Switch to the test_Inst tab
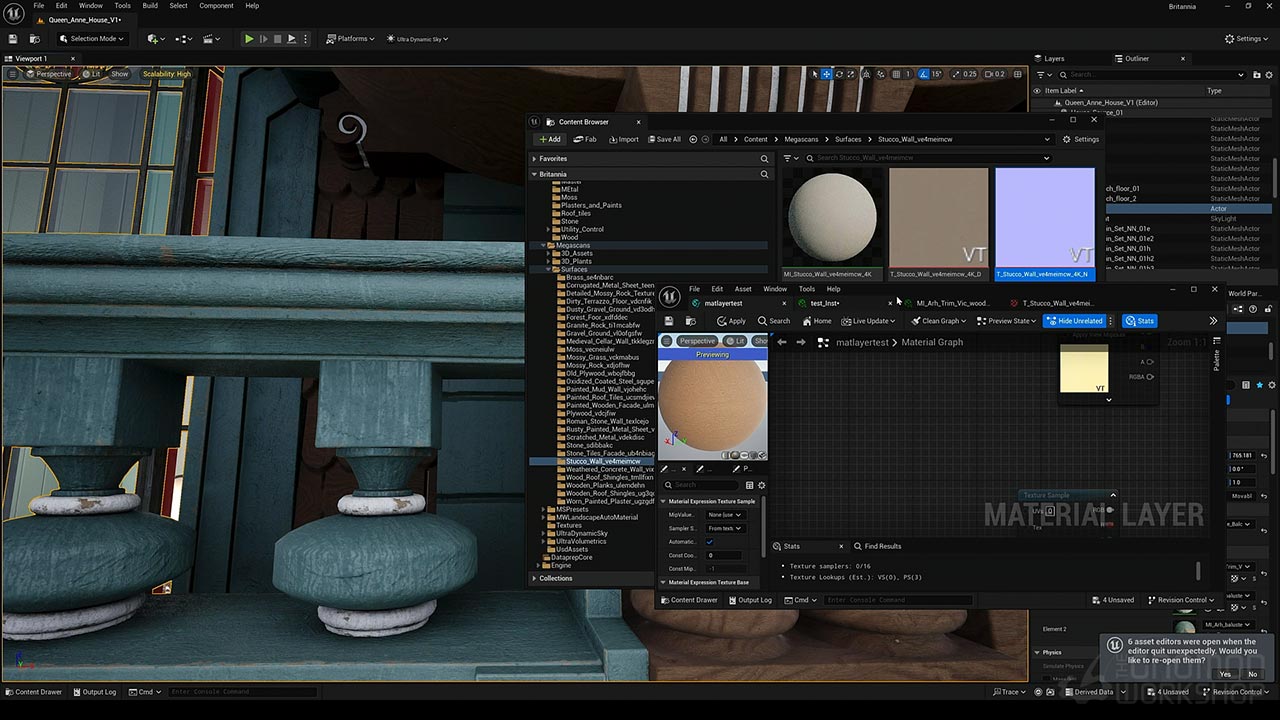 (x=825, y=303)
